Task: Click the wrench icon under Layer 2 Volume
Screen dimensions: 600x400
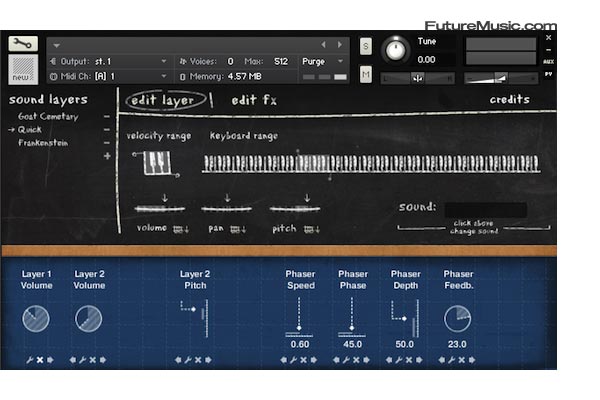Action: coord(82,360)
